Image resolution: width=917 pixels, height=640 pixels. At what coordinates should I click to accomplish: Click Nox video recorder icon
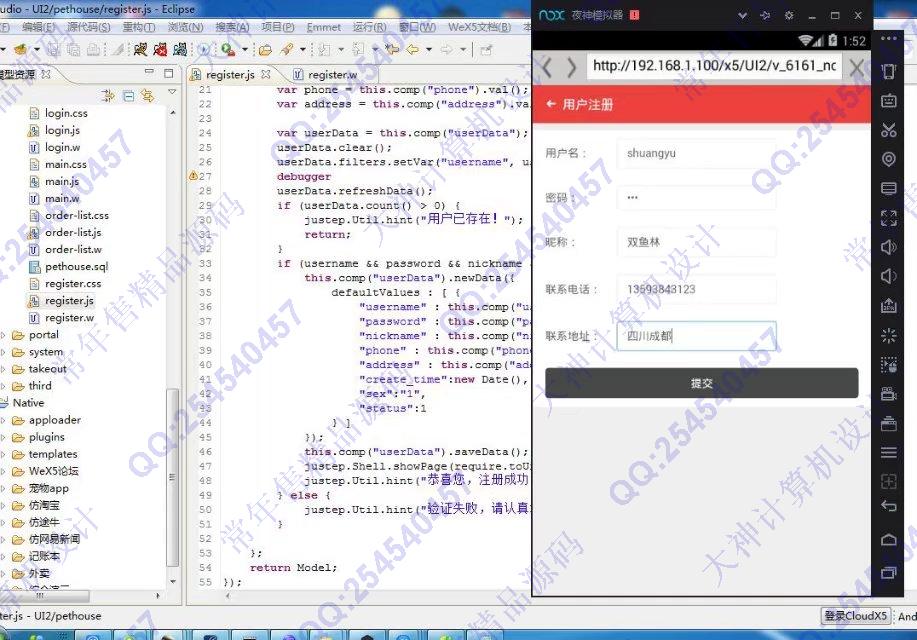(x=888, y=393)
